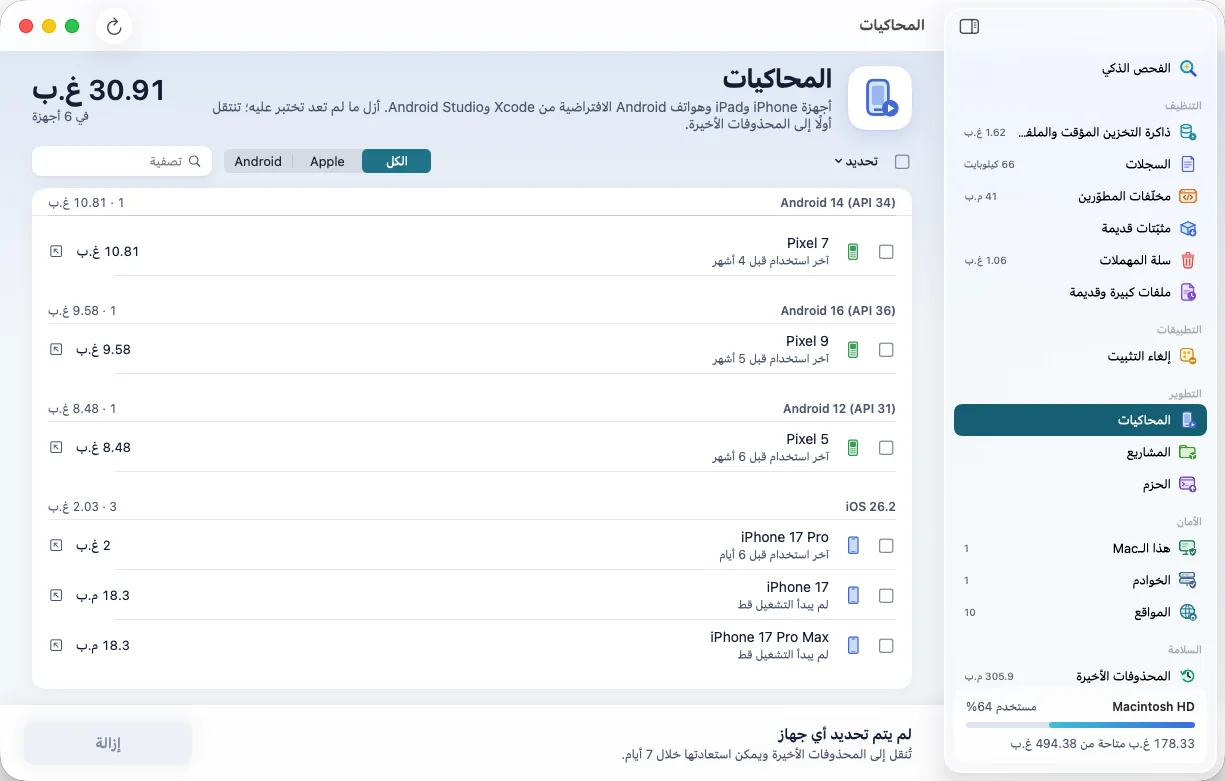Open المحذوفات الأخيرة sidebar item
The image size is (1225, 781).
(x=1080, y=676)
